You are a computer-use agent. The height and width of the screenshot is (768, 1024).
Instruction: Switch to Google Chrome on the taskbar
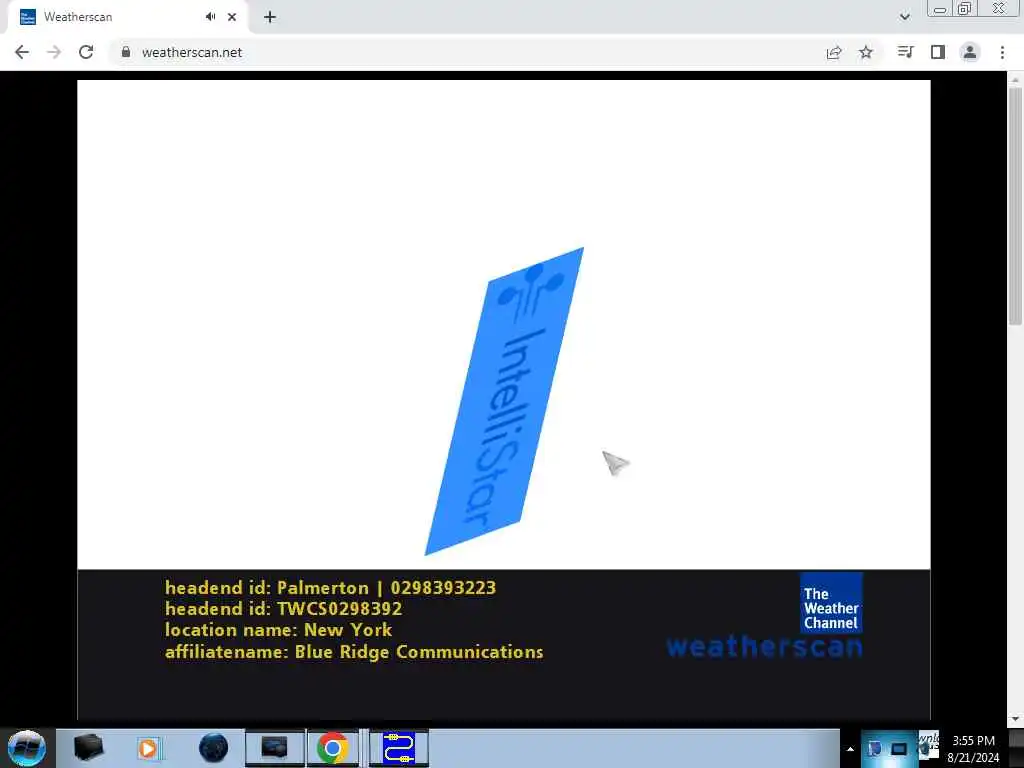[332, 748]
